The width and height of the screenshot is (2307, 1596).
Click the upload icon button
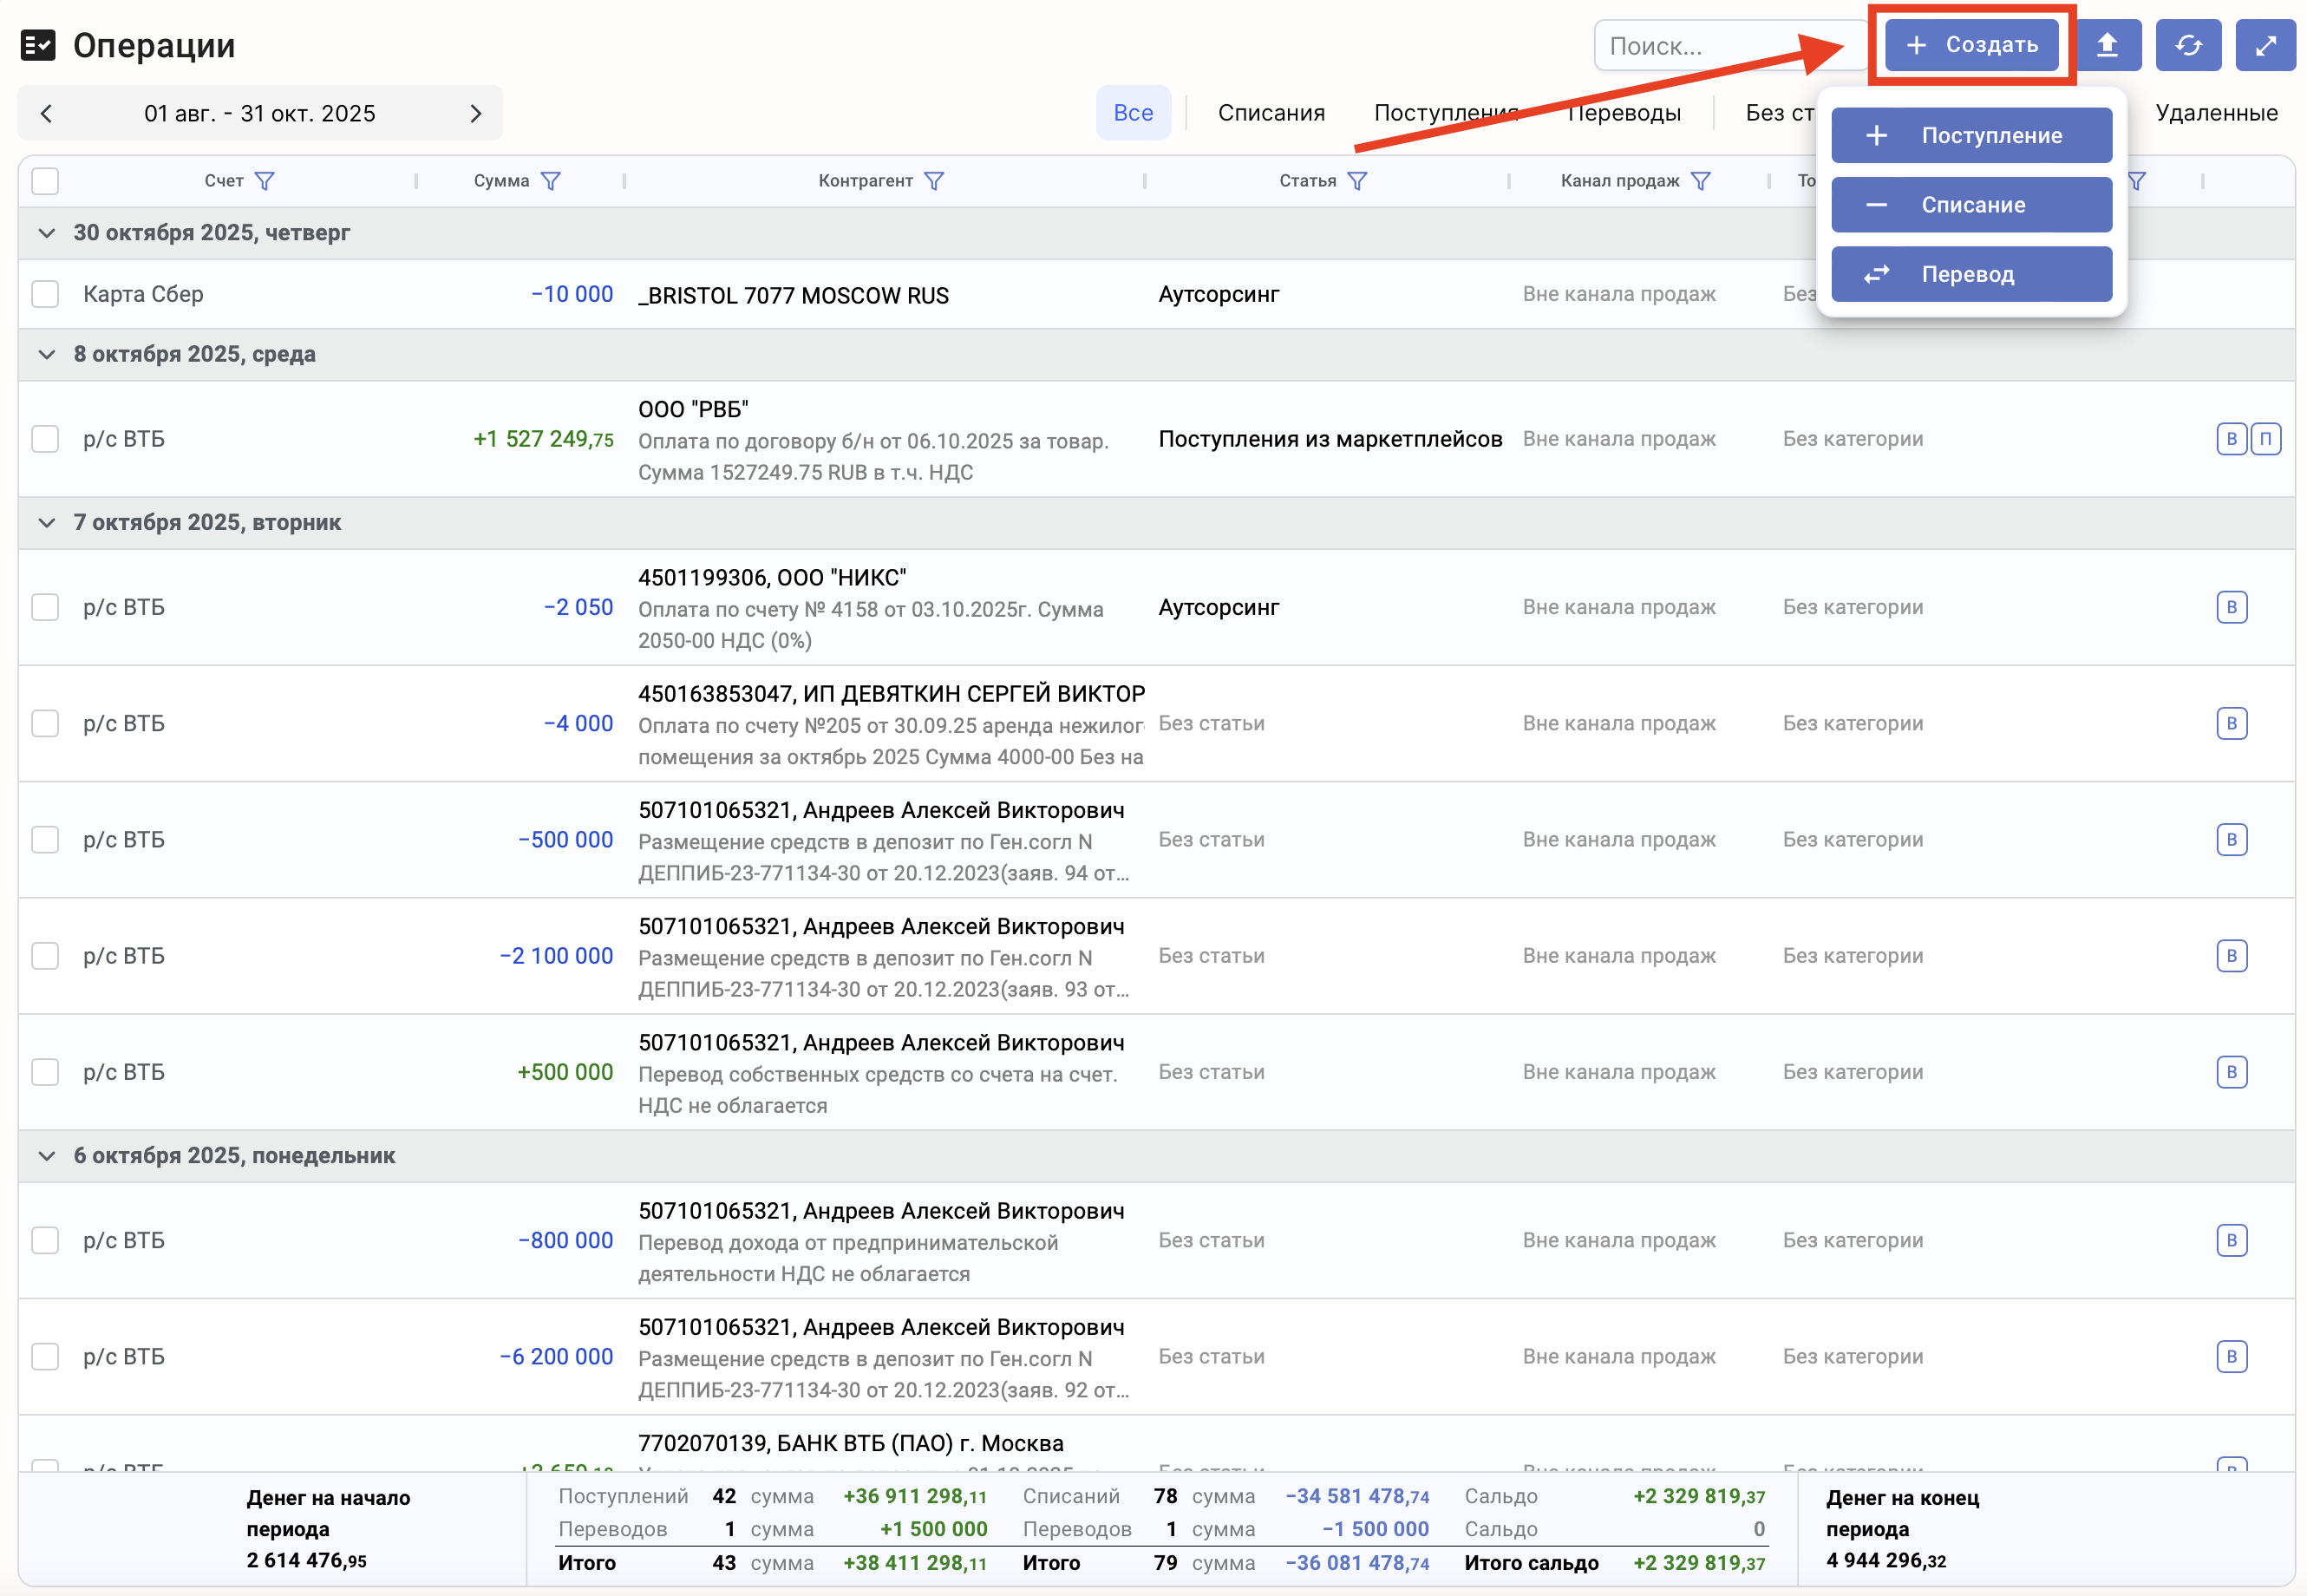click(2107, 45)
